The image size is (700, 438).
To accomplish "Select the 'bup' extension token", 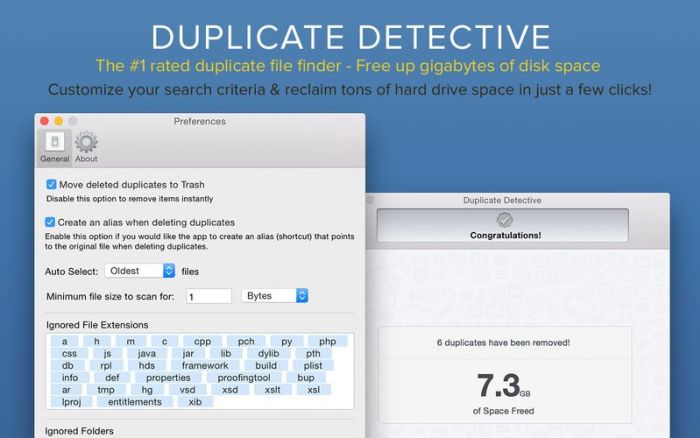I will [x=306, y=377].
